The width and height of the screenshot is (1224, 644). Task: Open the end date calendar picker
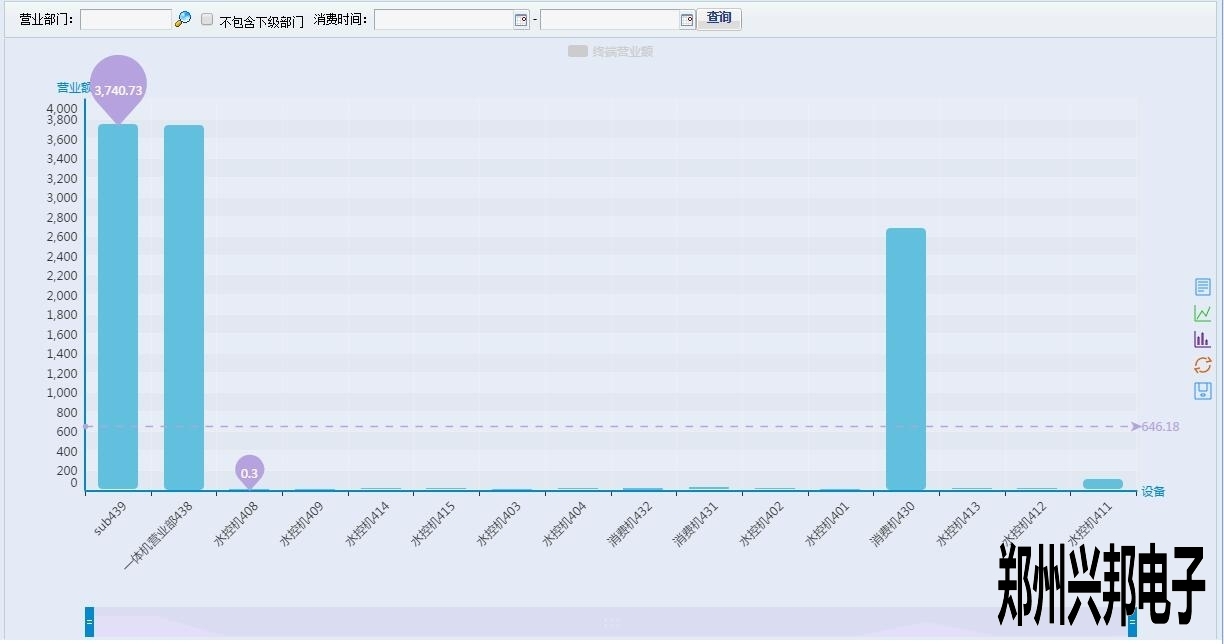687,19
